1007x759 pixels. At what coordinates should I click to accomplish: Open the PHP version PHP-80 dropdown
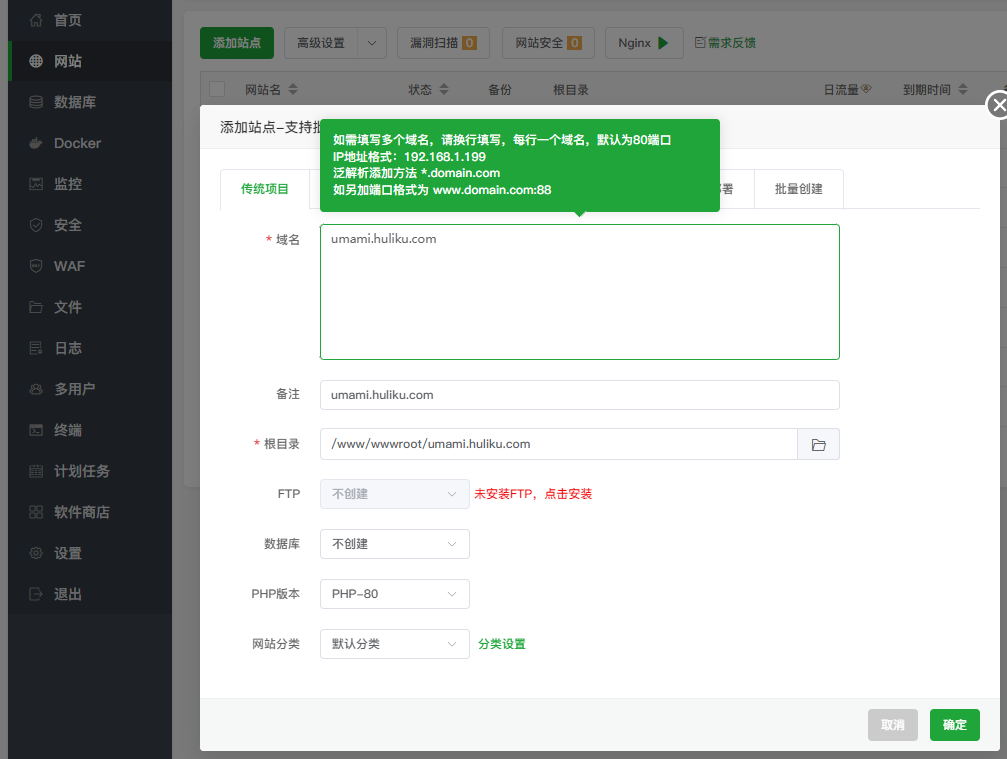click(394, 594)
